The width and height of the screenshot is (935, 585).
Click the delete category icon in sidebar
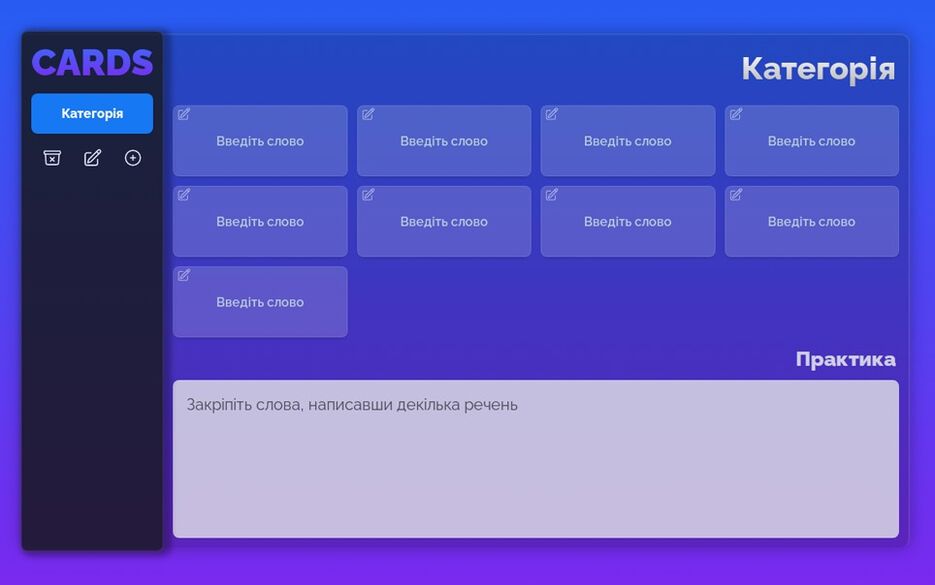52,158
